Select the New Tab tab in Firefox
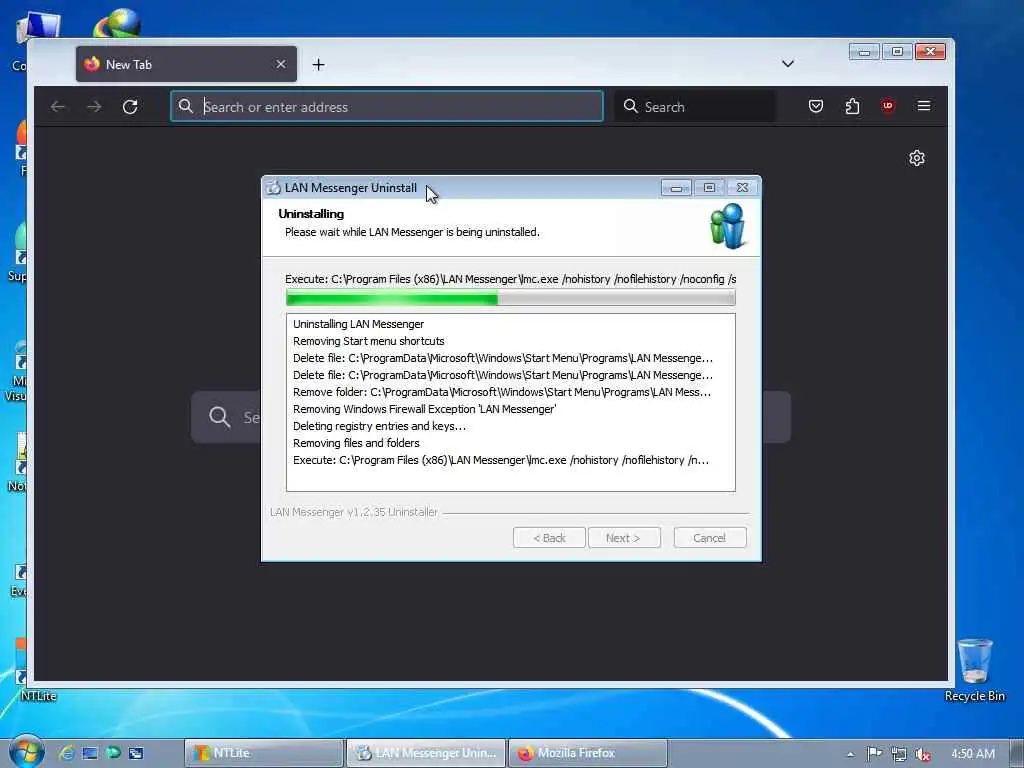 (186, 64)
